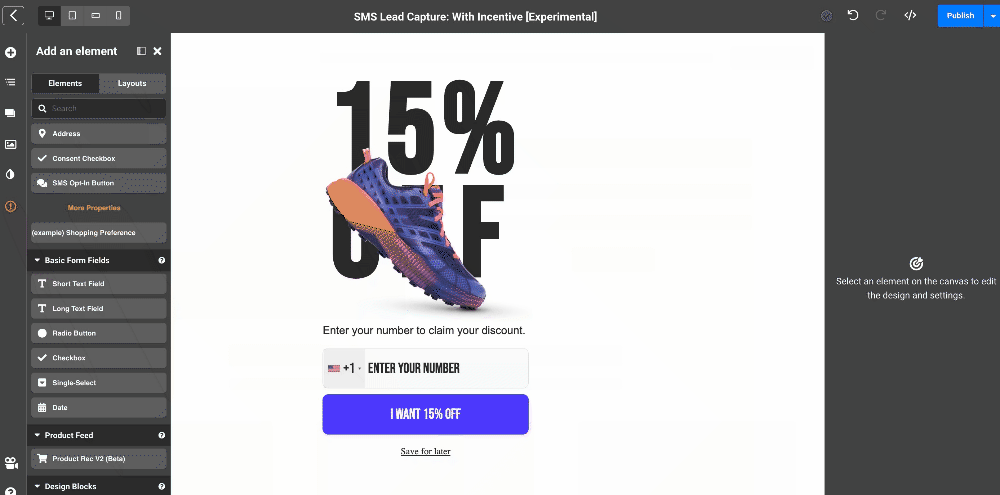The width and height of the screenshot is (1000, 495).
Task: Open the contrast theme sidebar icon
Action: point(11,174)
